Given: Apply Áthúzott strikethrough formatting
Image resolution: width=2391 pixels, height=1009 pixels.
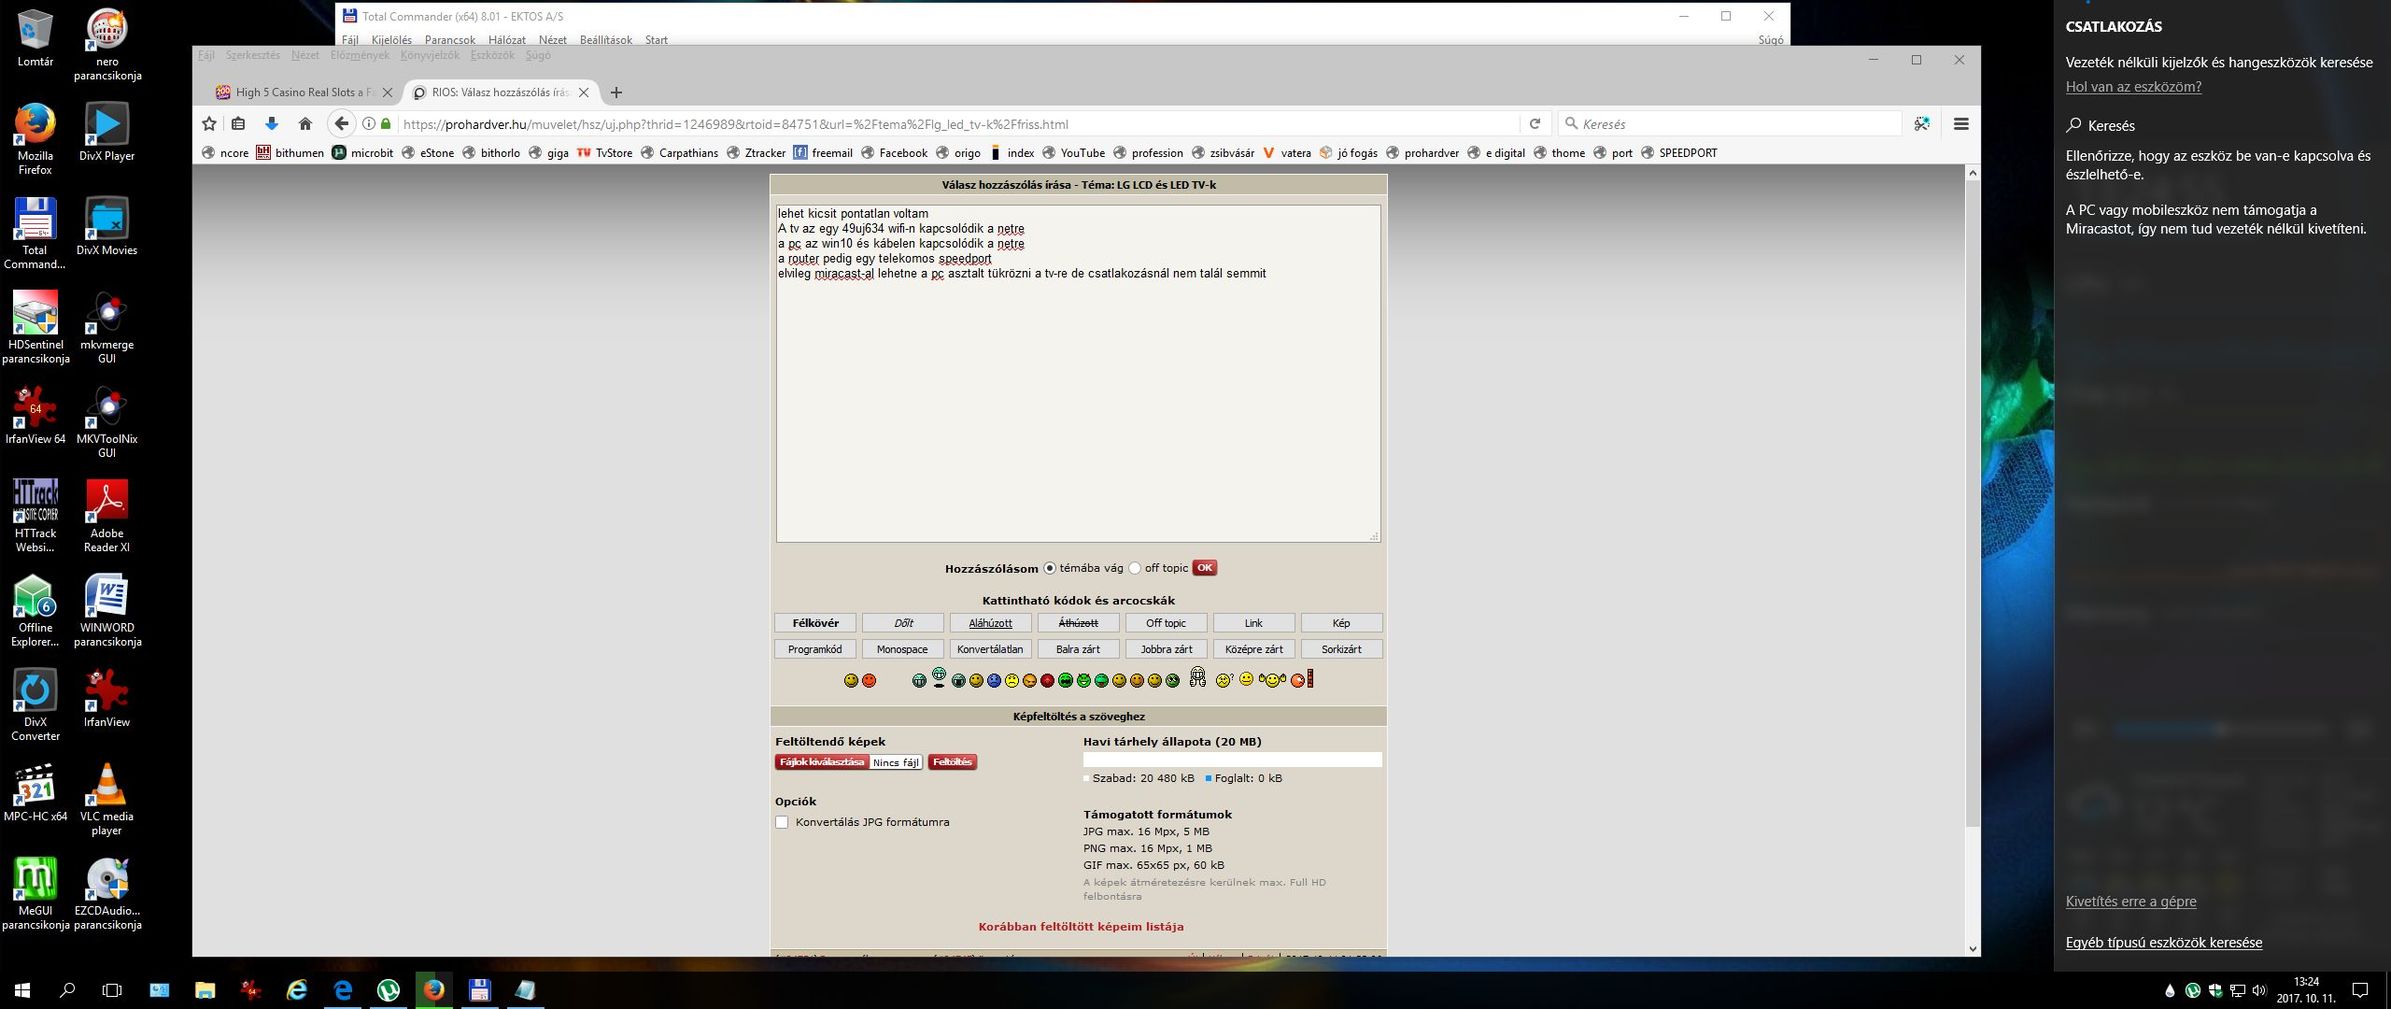Looking at the screenshot, I should (1078, 623).
